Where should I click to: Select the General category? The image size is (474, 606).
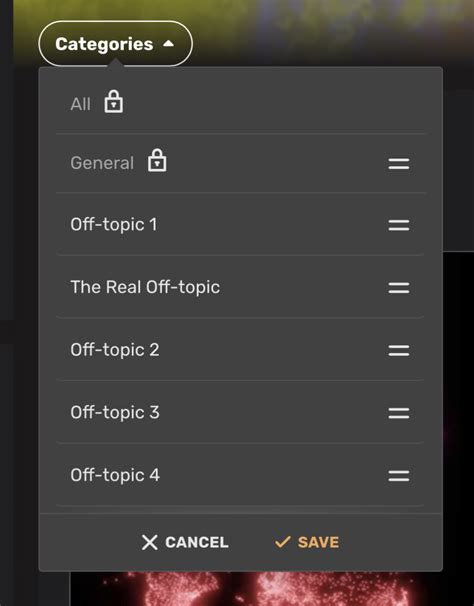(x=102, y=163)
